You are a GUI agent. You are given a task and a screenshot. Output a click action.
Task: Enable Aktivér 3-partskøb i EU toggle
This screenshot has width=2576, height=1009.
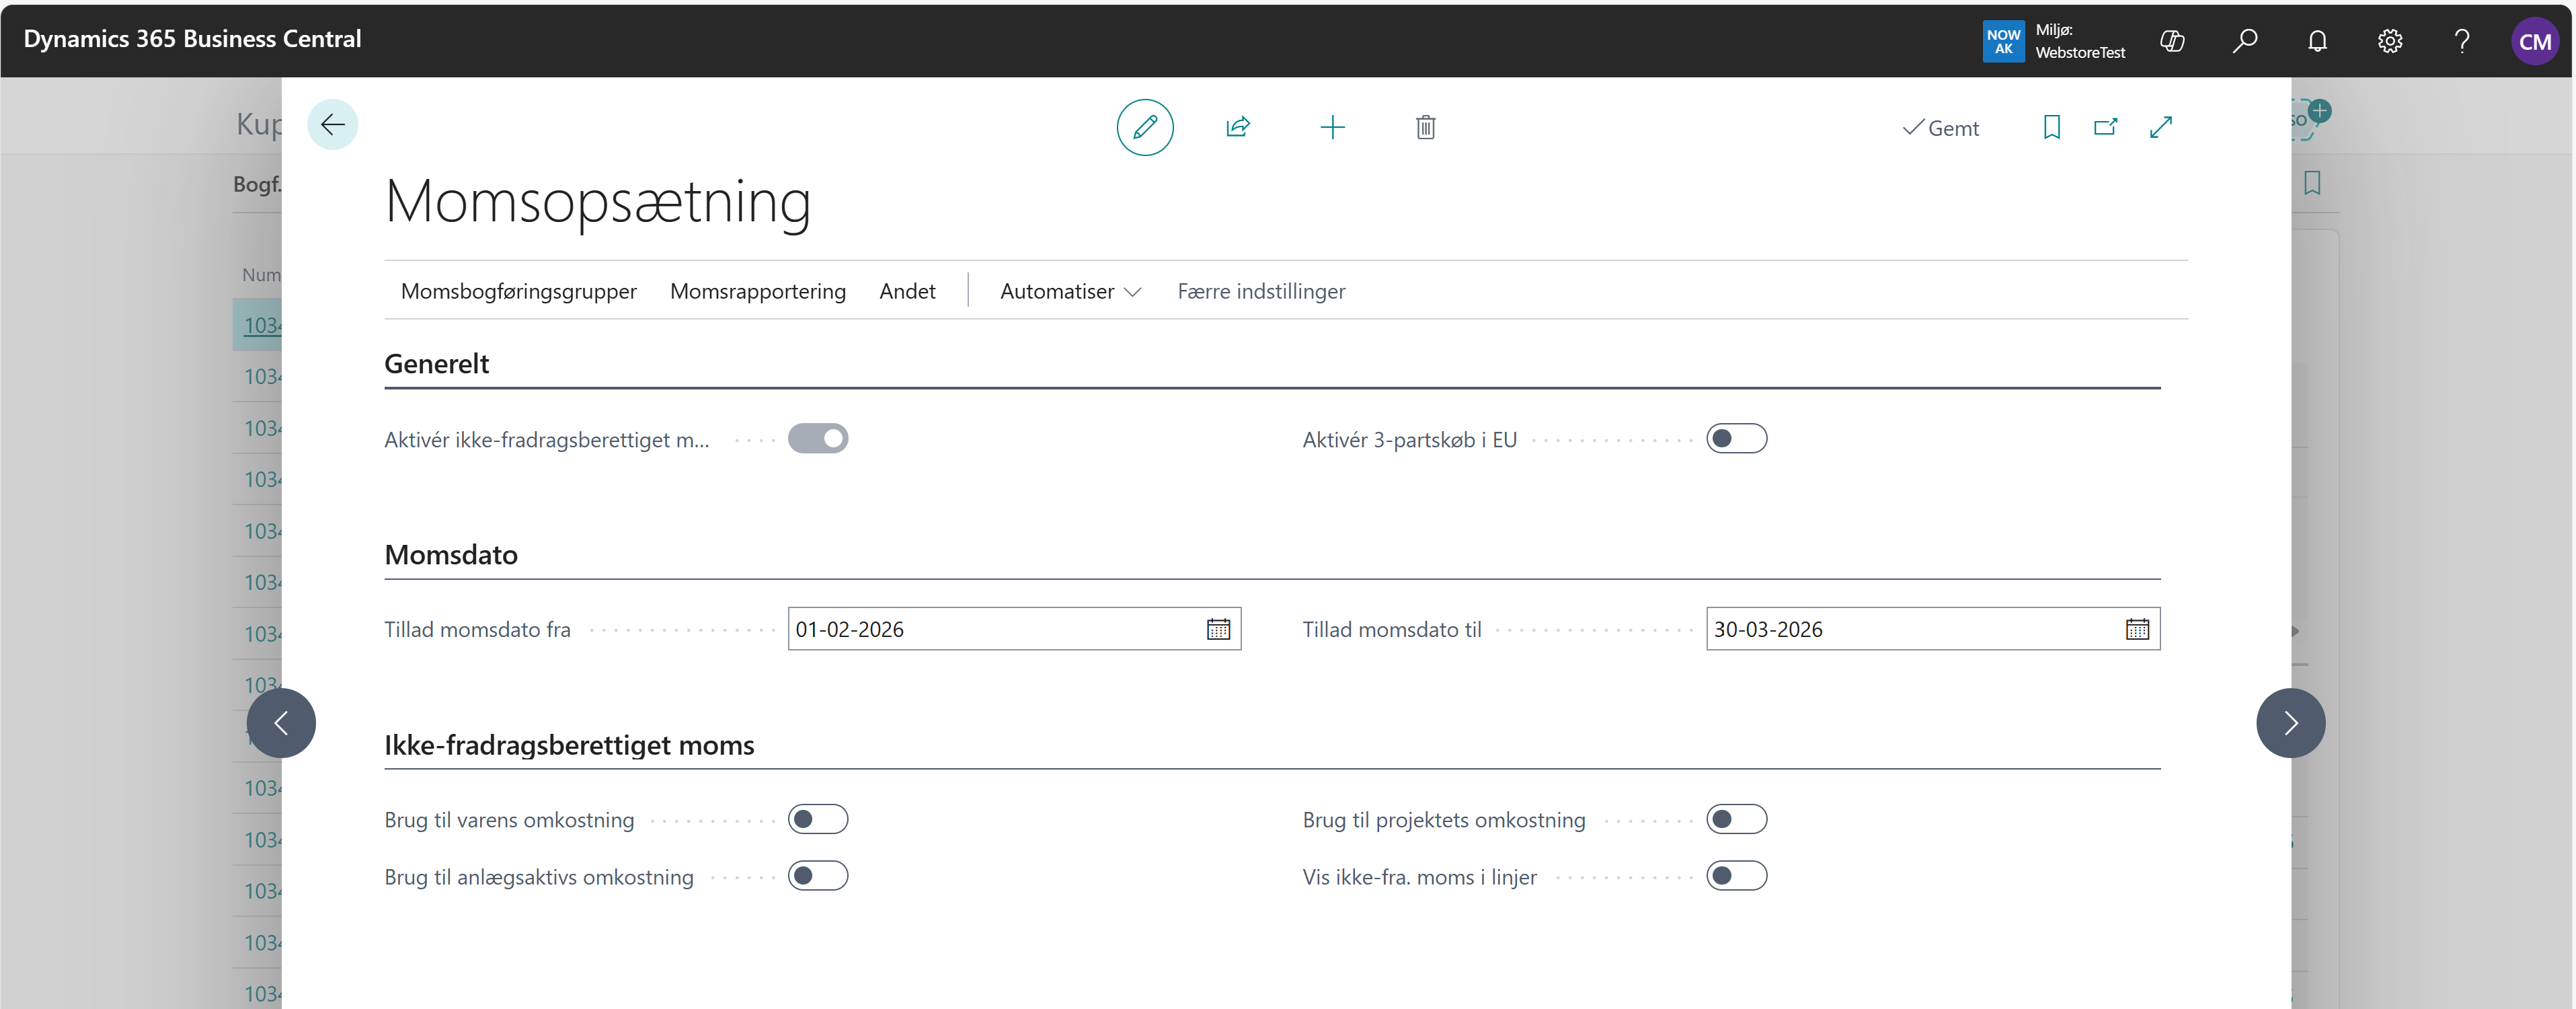coord(1736,439)
